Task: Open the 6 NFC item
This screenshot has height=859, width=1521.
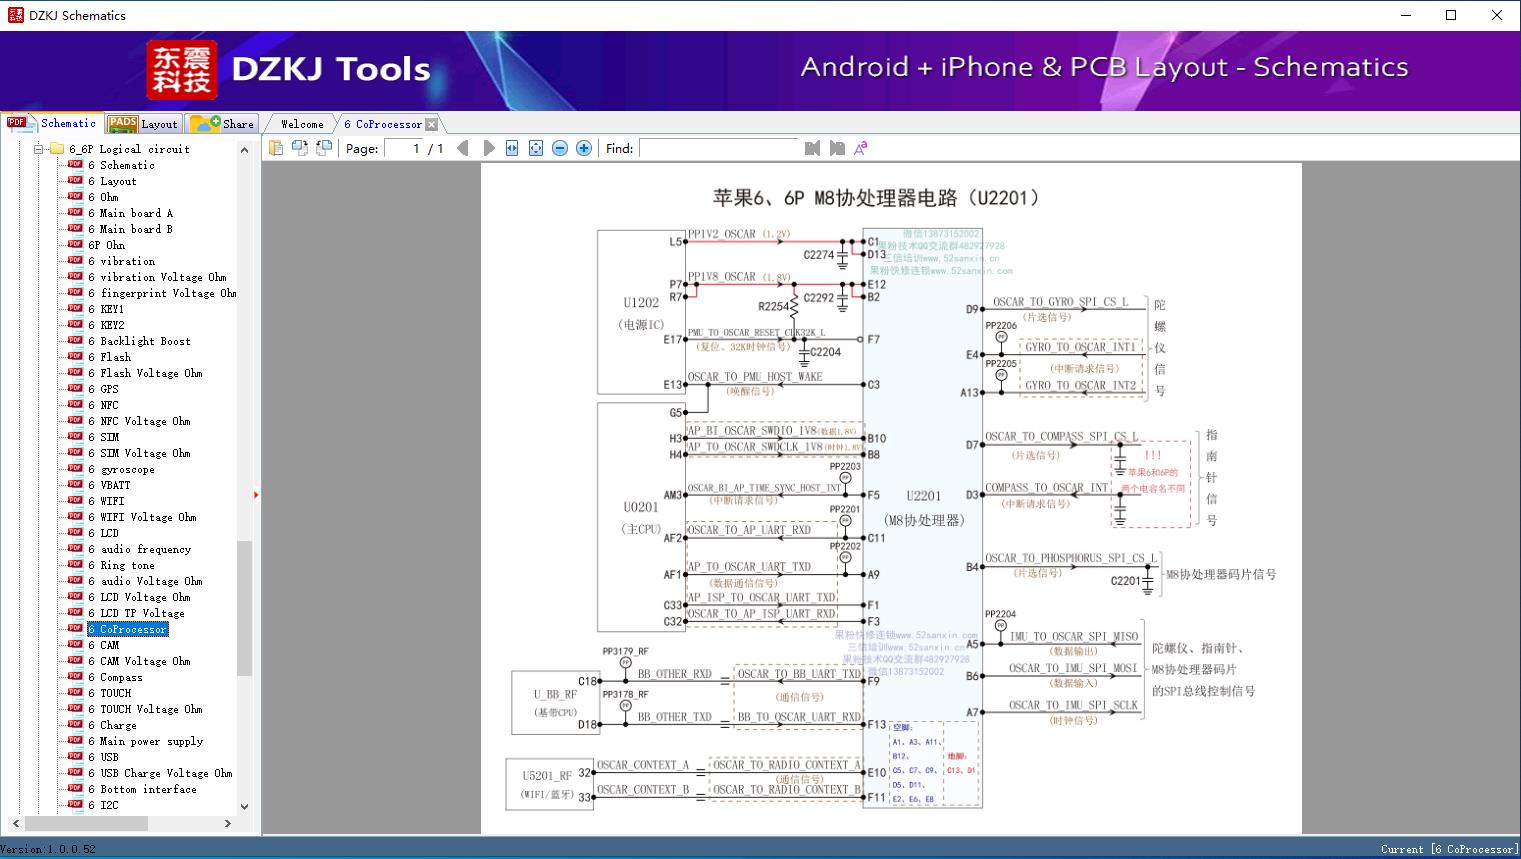Action: point(103,405)
